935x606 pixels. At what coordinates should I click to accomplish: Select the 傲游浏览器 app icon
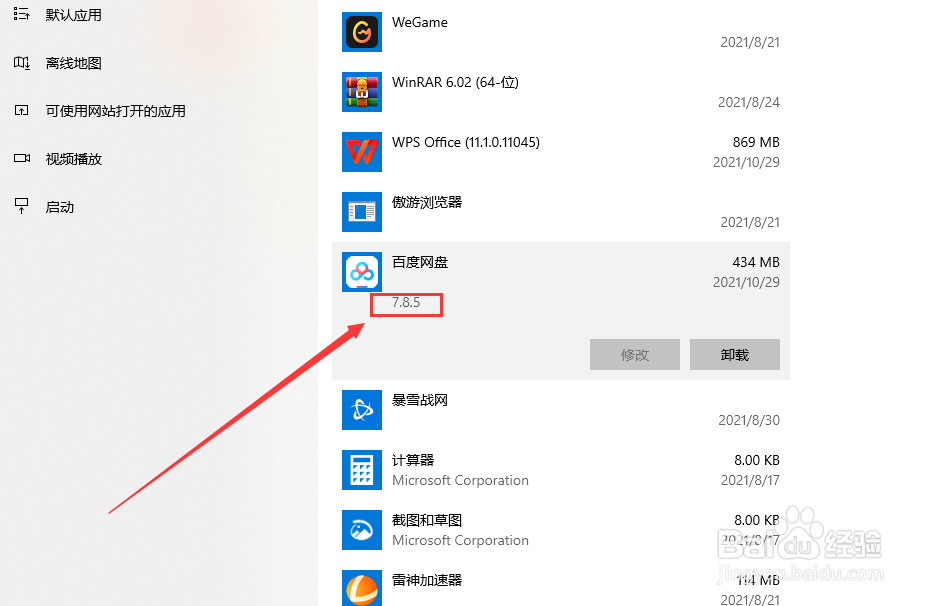(362, 212)
